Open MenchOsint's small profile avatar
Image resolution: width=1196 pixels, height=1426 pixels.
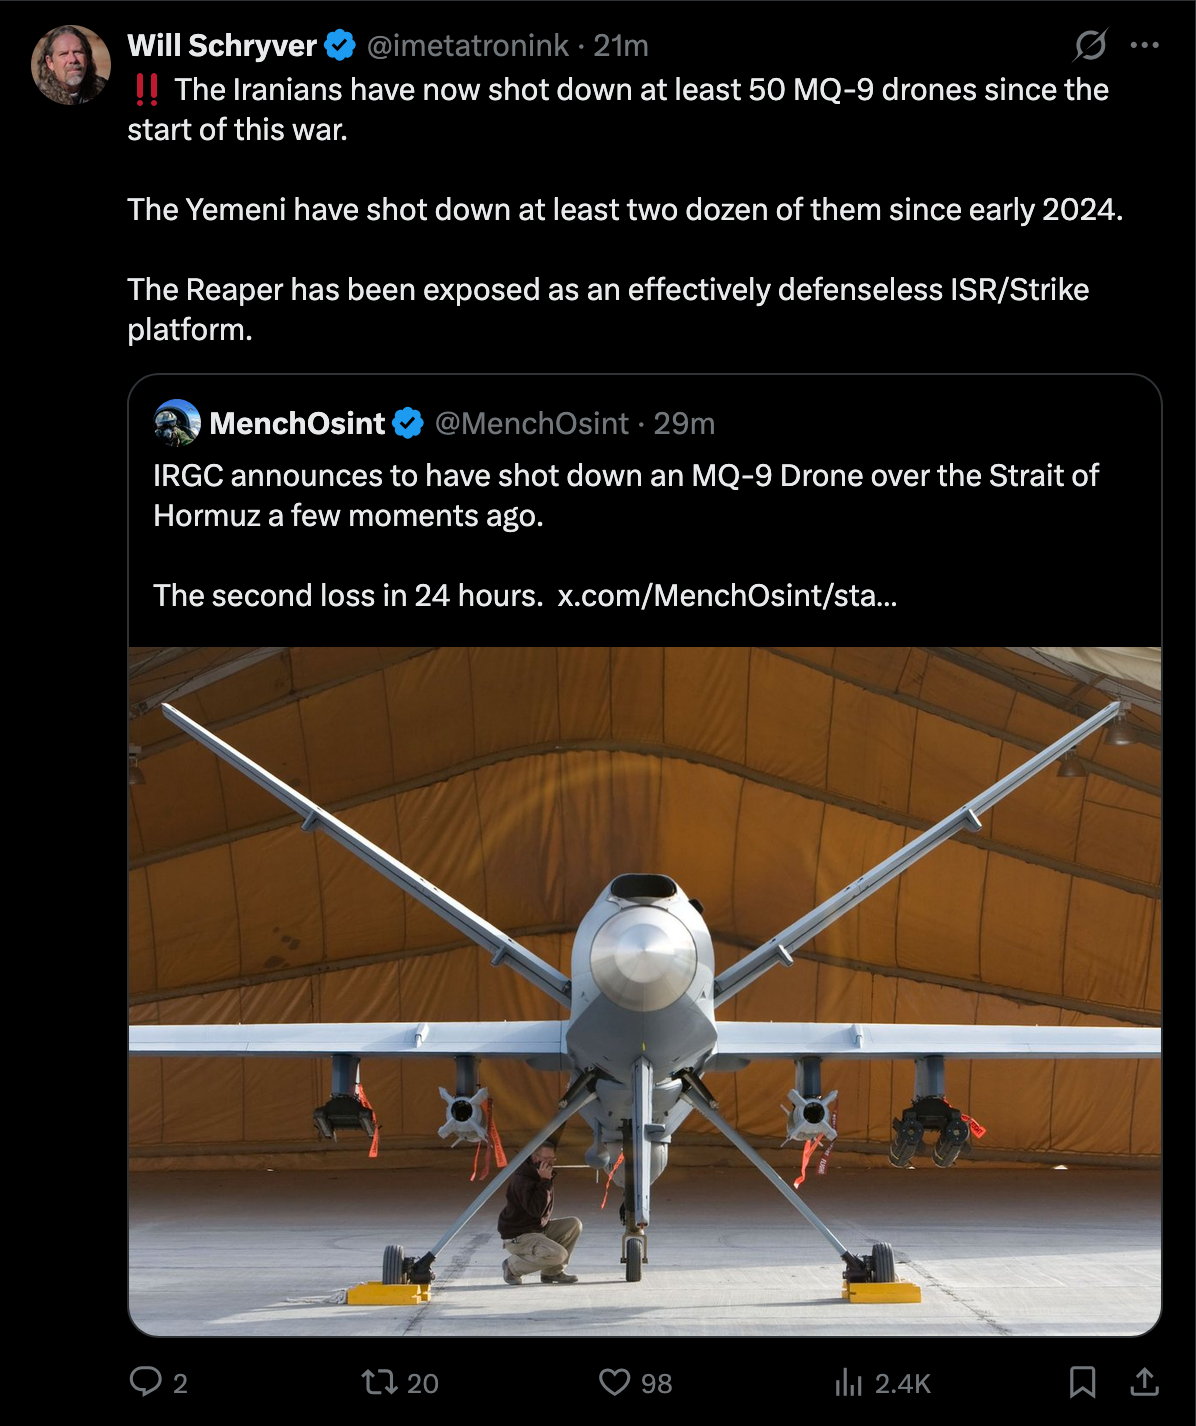pyautogui.click(x=177, y=423)
